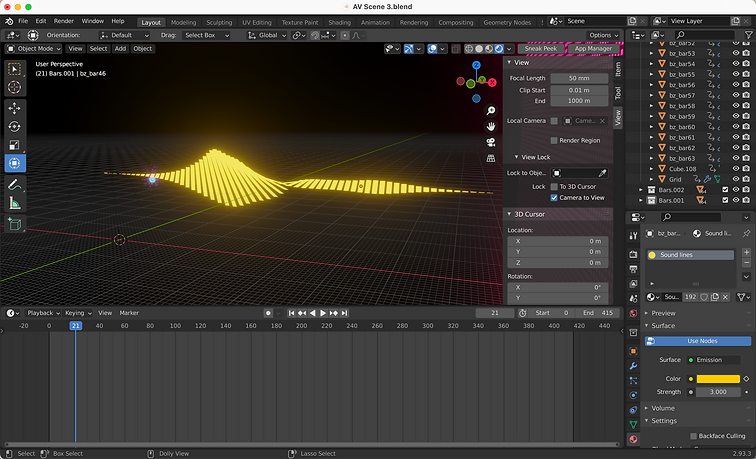
Task: Activate the 3D Cursor tool
Action: 15,87
